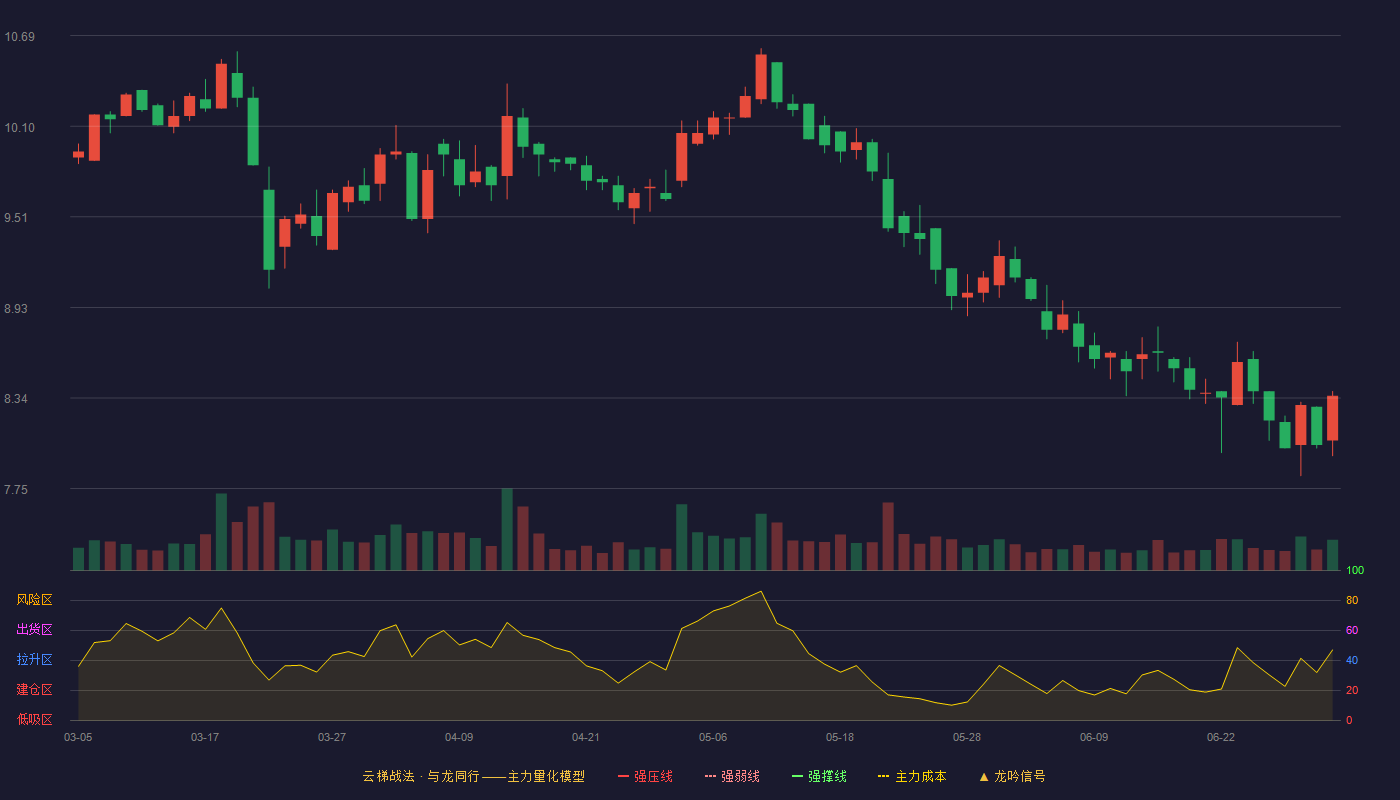1400x800 pixels.
Task: Click the 05-06 date axis label
Action: point(713,737)
